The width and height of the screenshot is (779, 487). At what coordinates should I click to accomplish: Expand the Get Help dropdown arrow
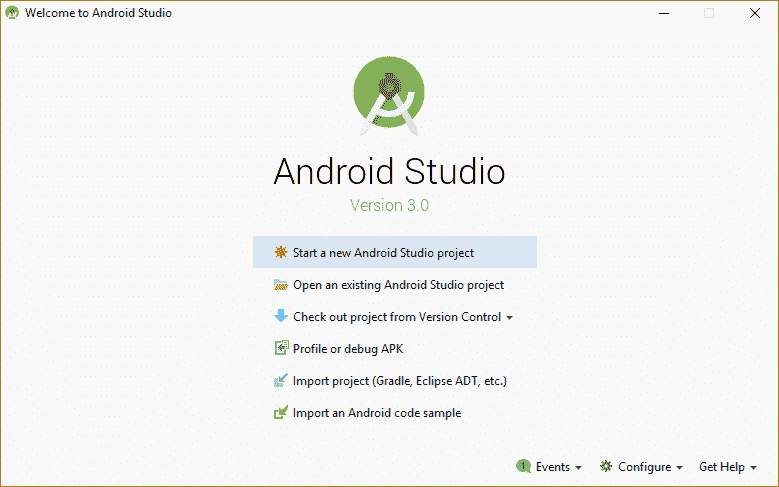(753, 468)
